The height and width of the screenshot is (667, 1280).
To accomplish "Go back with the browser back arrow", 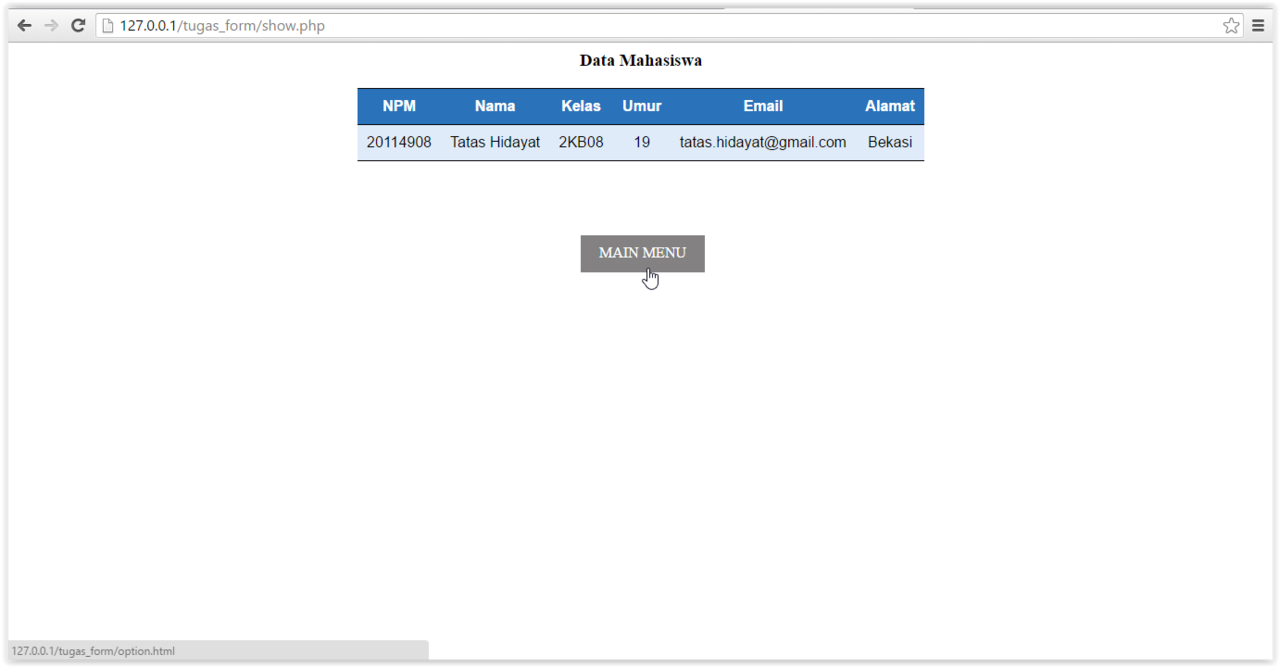I will click(x=24, y=26).
